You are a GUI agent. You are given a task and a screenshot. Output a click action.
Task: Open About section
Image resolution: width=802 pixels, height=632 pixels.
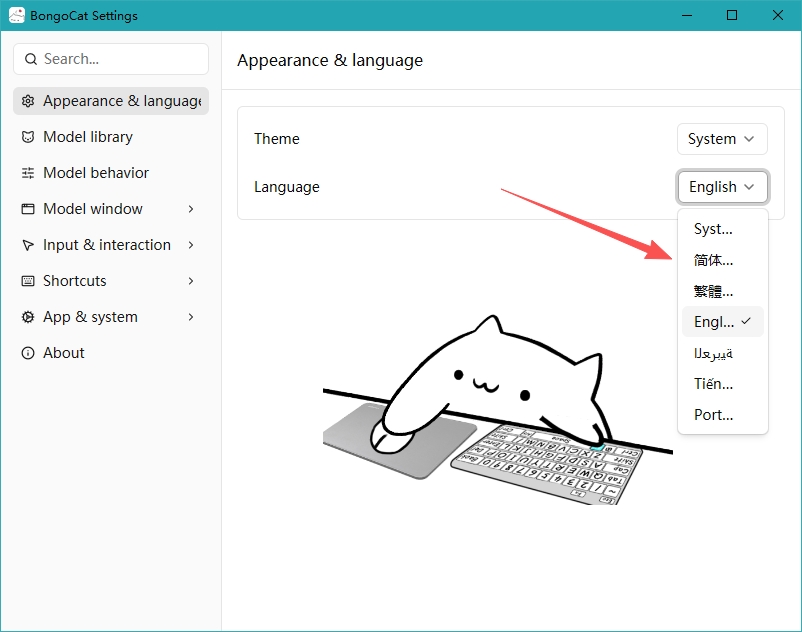point(111,353)
